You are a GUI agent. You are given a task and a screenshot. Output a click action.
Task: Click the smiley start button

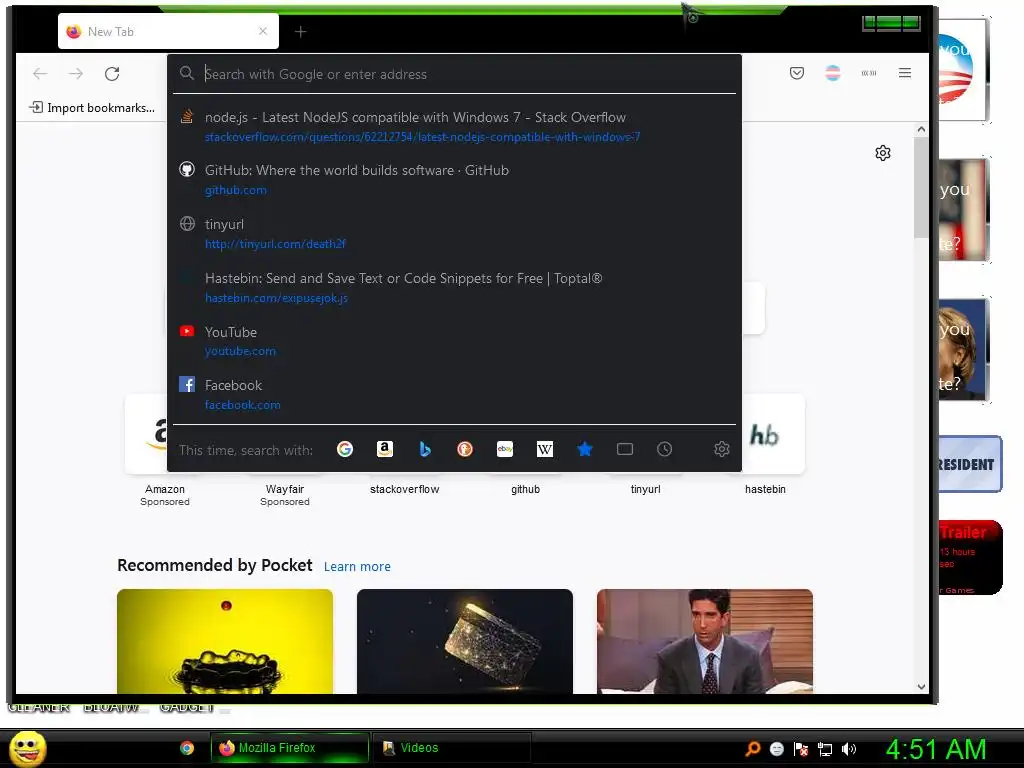tap(27, 748)
